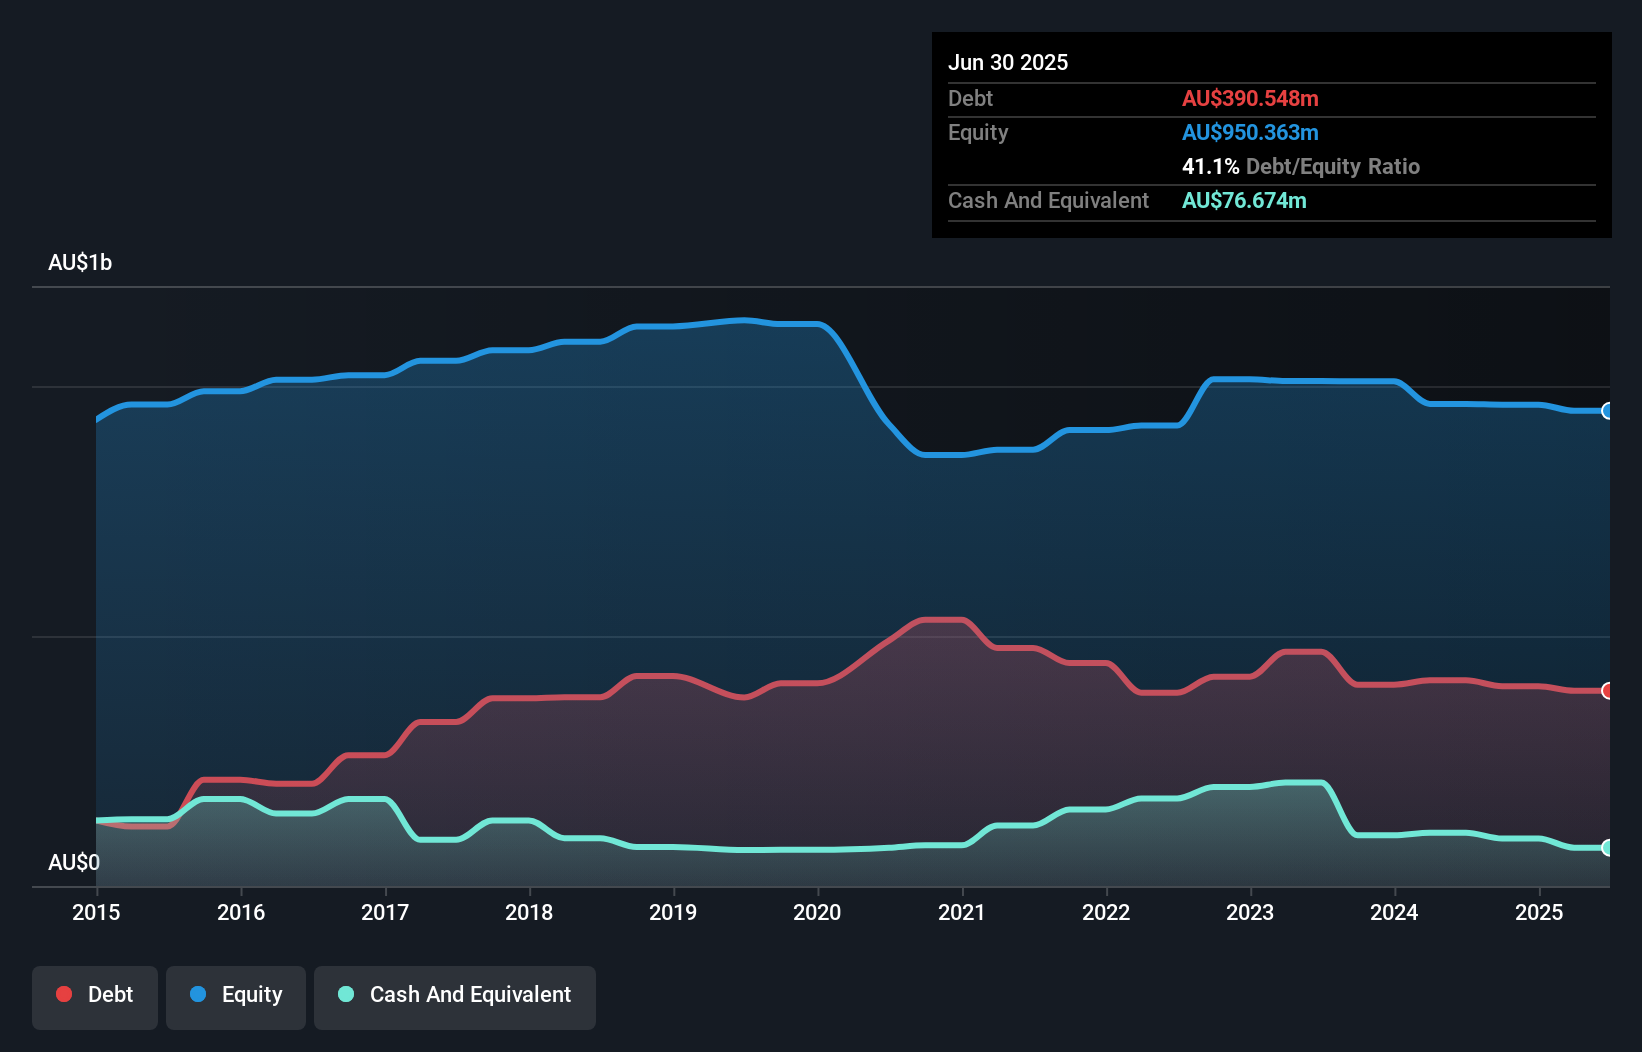Click the Equity row label in tooltip

[x=978, y=133]
